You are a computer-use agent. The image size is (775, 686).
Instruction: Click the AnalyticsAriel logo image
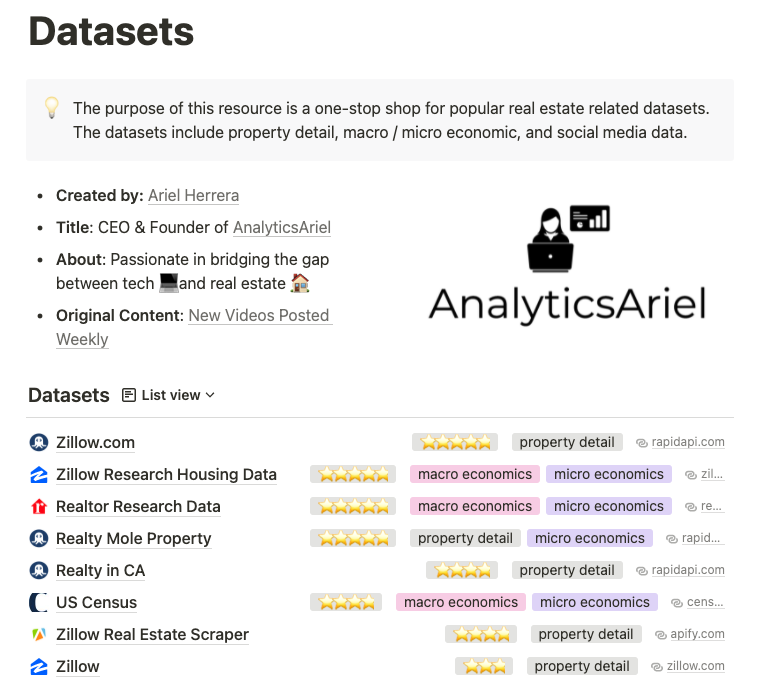(567, 263)
